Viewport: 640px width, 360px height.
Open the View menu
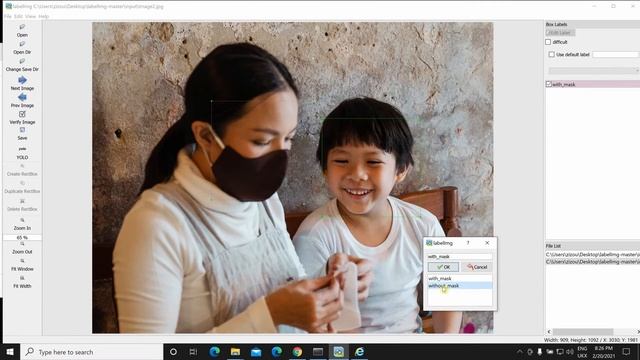click(31, 16)
